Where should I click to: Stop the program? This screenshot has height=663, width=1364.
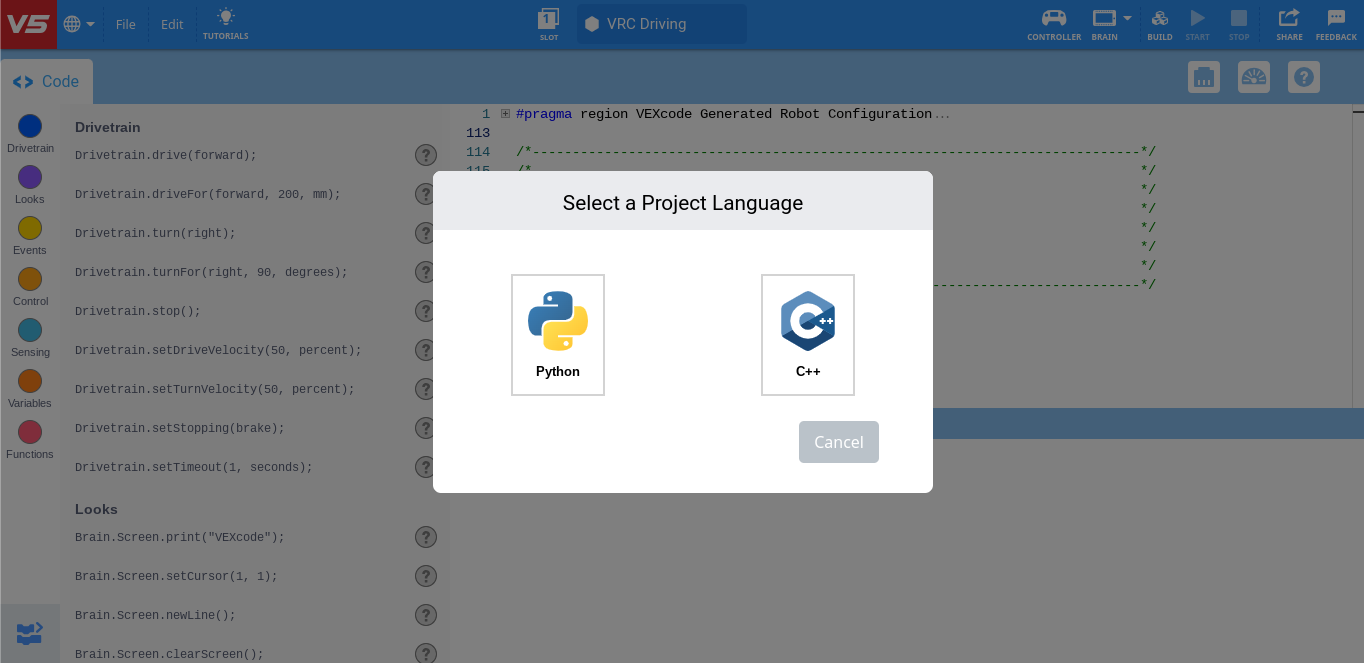pyautogui.click(x=1239, y=24)
